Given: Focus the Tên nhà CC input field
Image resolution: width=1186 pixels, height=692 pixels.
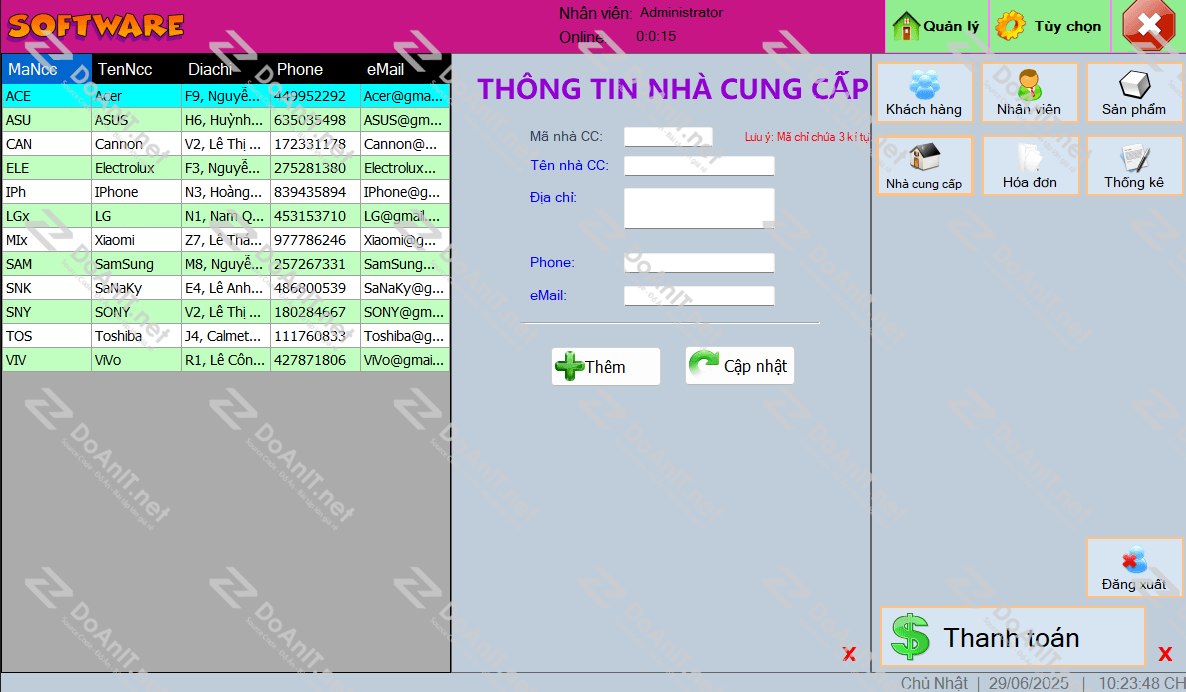Looking at the screenshot, I should (x=699, y=166).
